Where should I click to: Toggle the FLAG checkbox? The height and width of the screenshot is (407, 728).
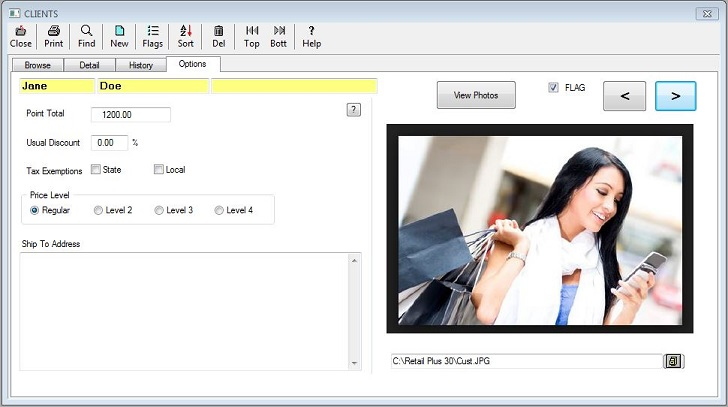click(553, 88)
